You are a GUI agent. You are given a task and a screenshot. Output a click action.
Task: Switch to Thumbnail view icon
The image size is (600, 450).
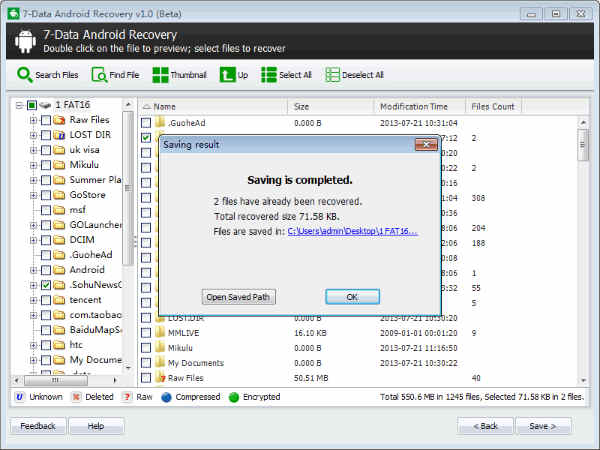[160, 75]
